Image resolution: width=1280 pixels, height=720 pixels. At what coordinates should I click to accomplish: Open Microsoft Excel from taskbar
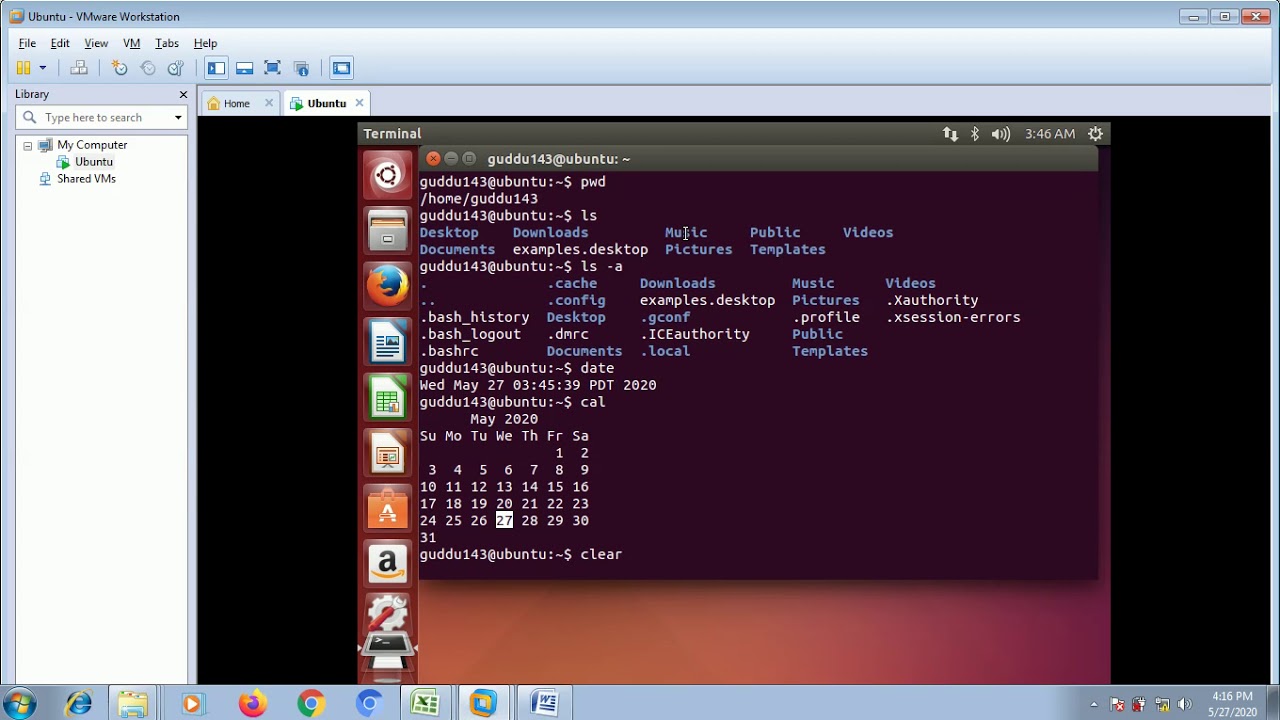coord(425,704)
